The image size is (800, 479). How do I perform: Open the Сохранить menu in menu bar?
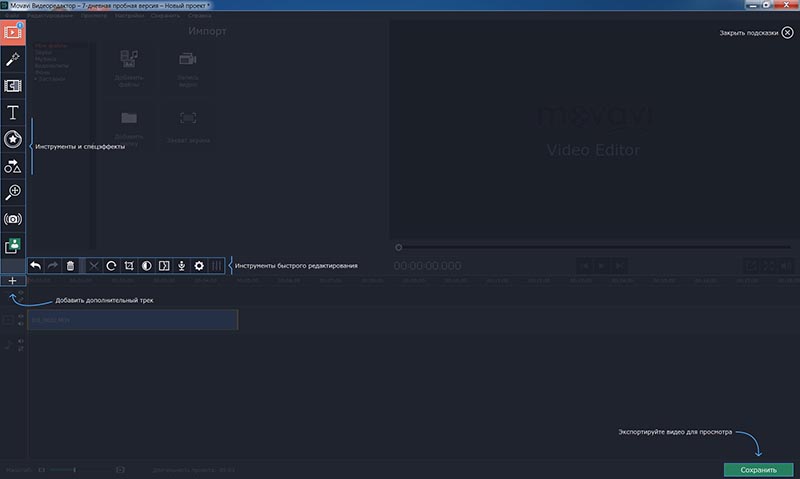pos(165,16)
